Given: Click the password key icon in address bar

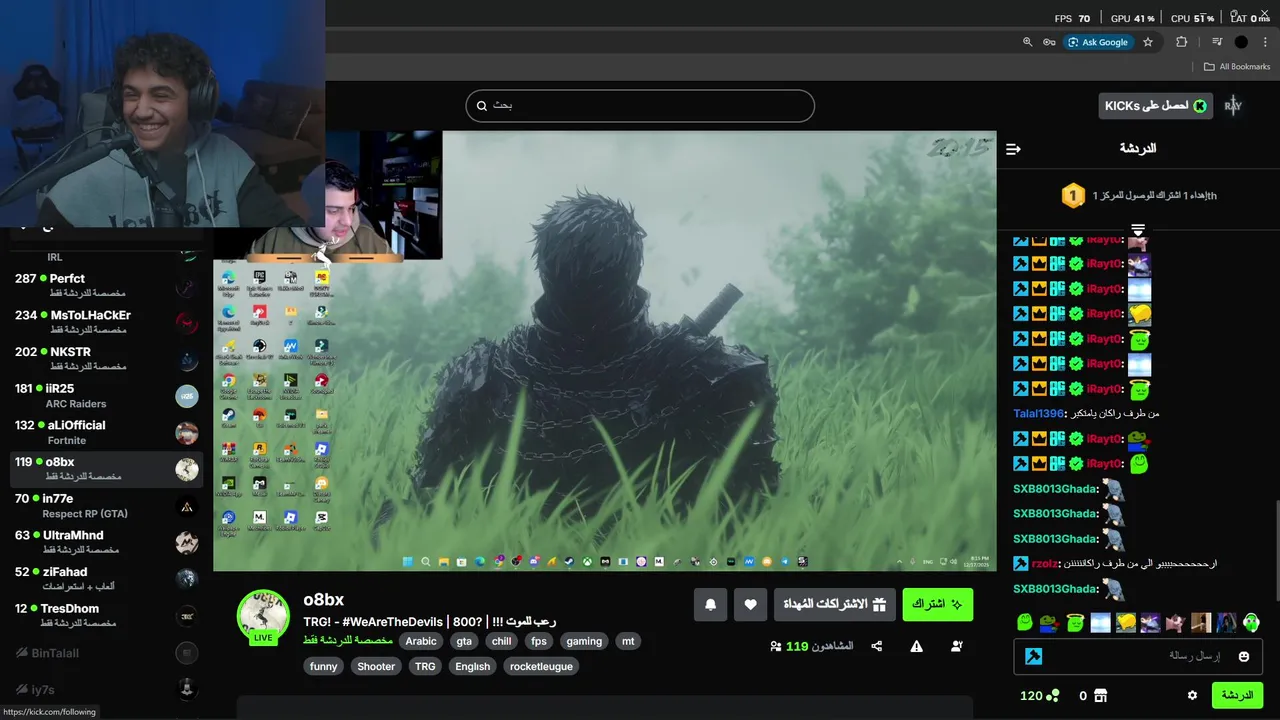Looking at the screenshot, I should tap(1049, 42).
